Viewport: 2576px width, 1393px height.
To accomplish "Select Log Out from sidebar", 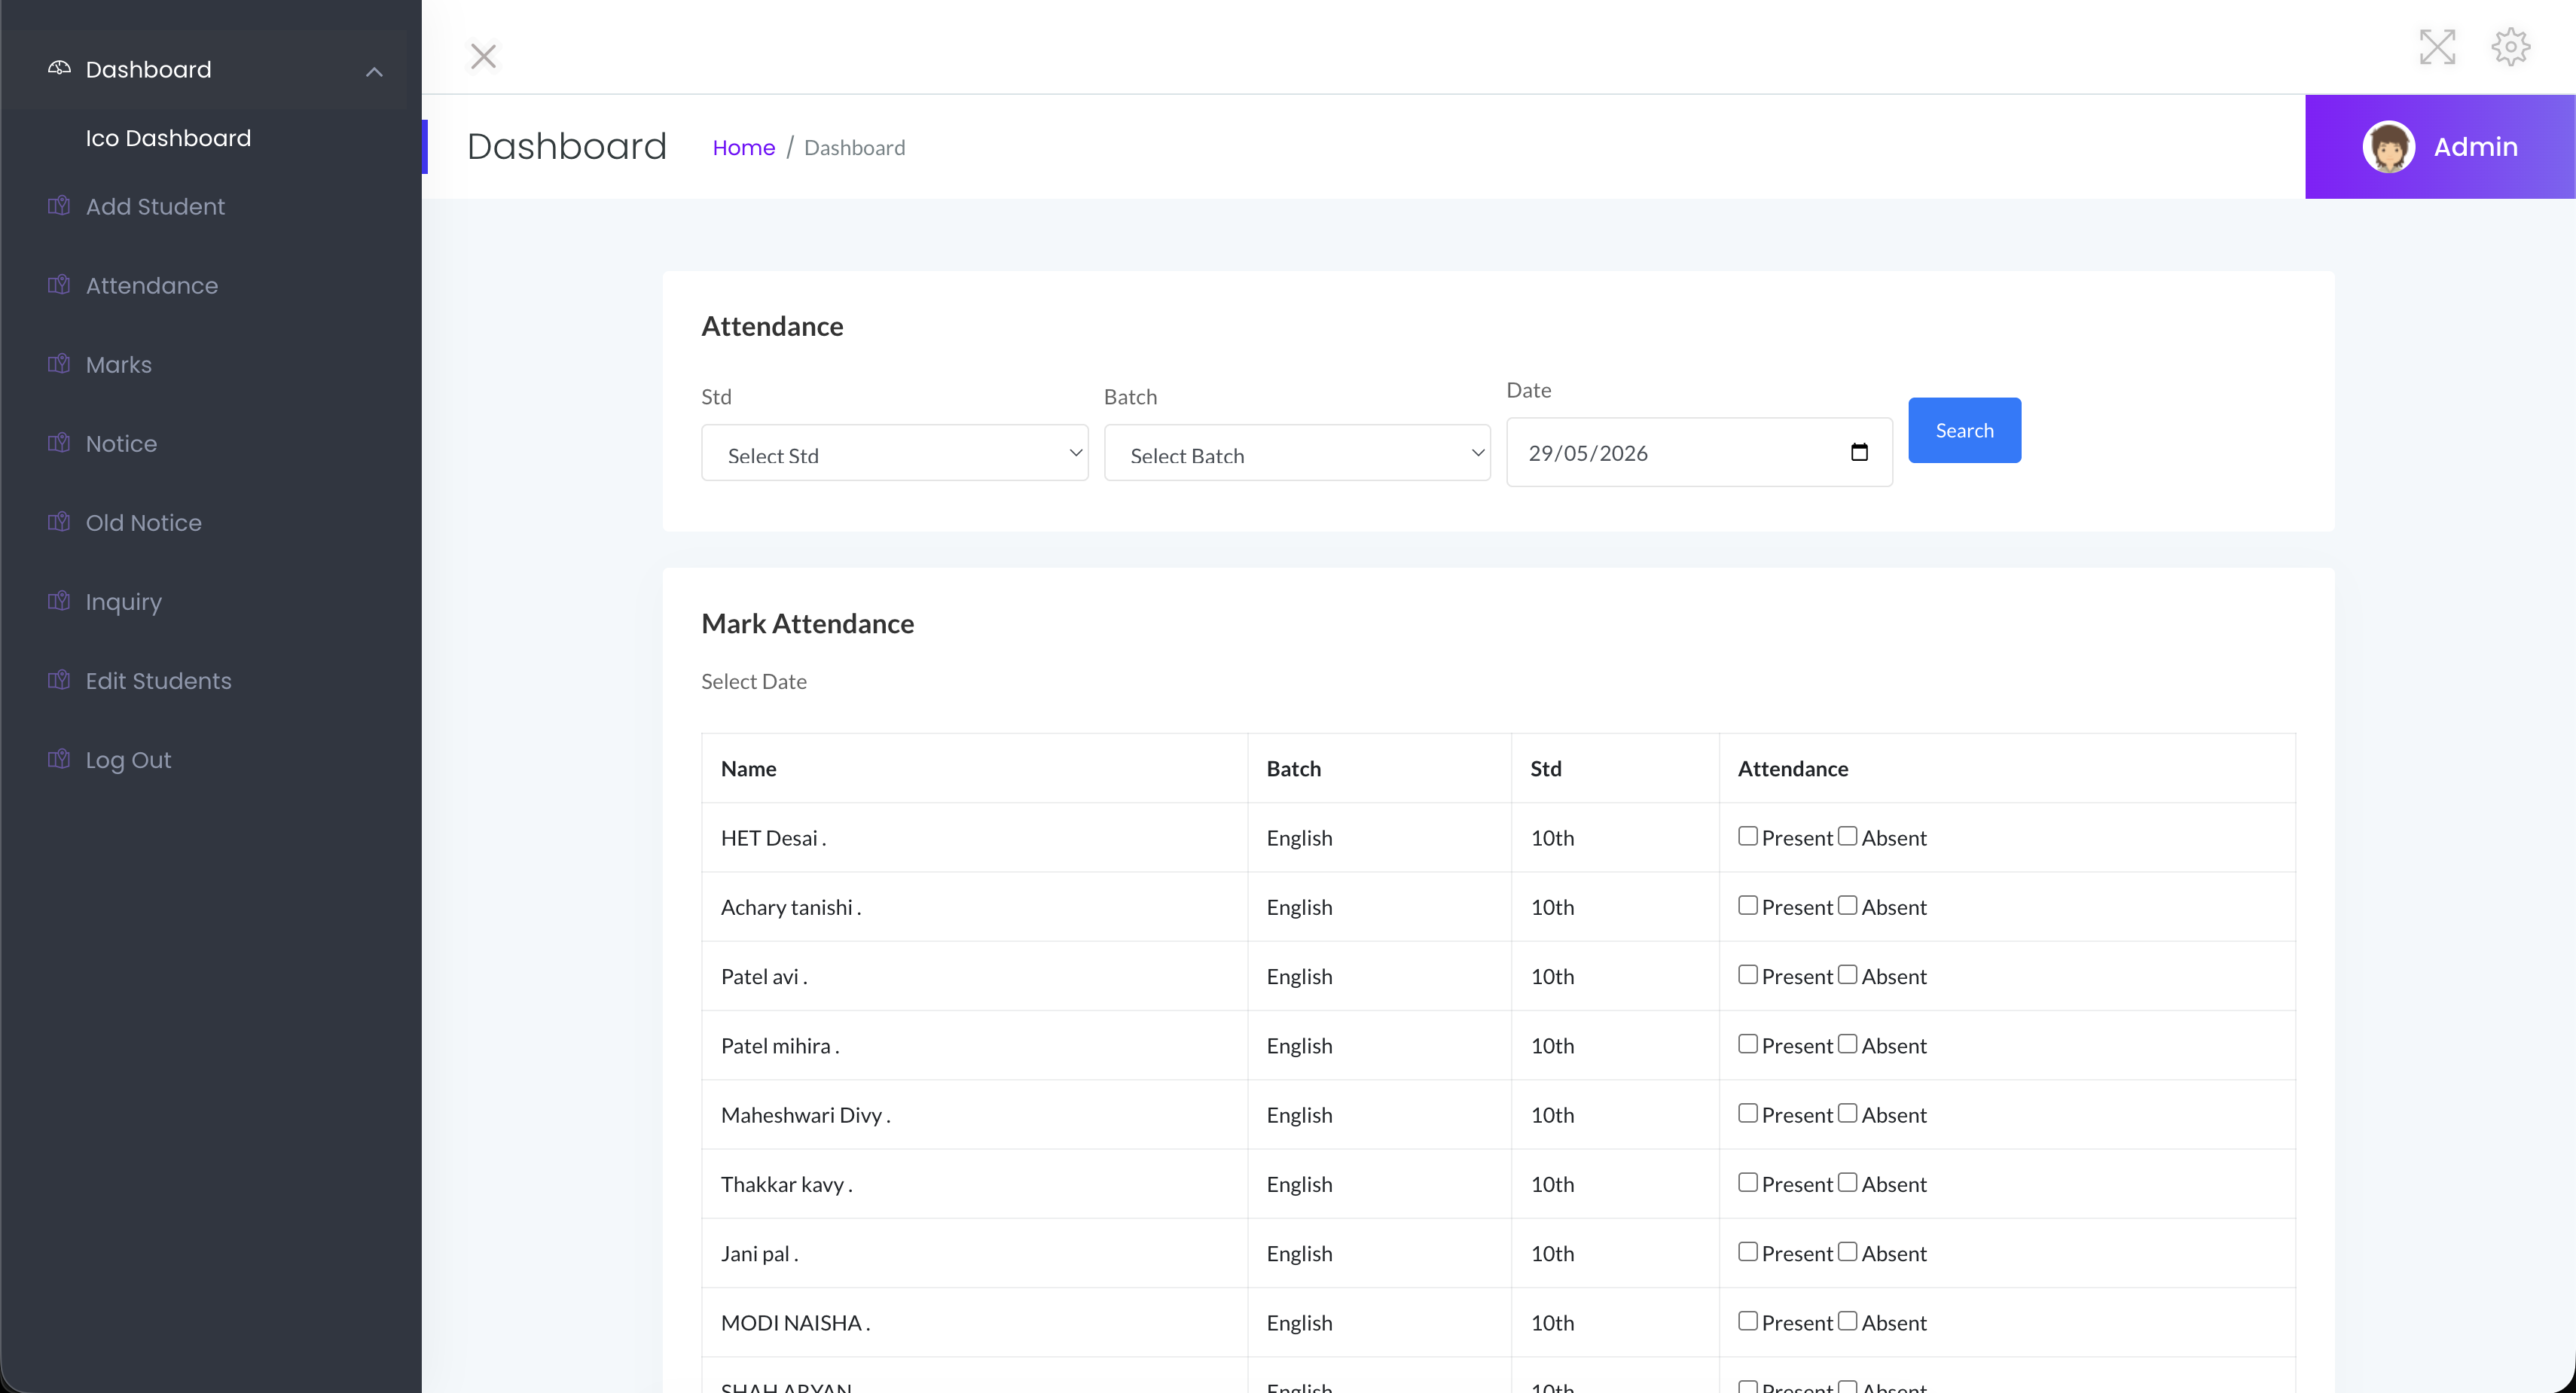I will point(128,760).
